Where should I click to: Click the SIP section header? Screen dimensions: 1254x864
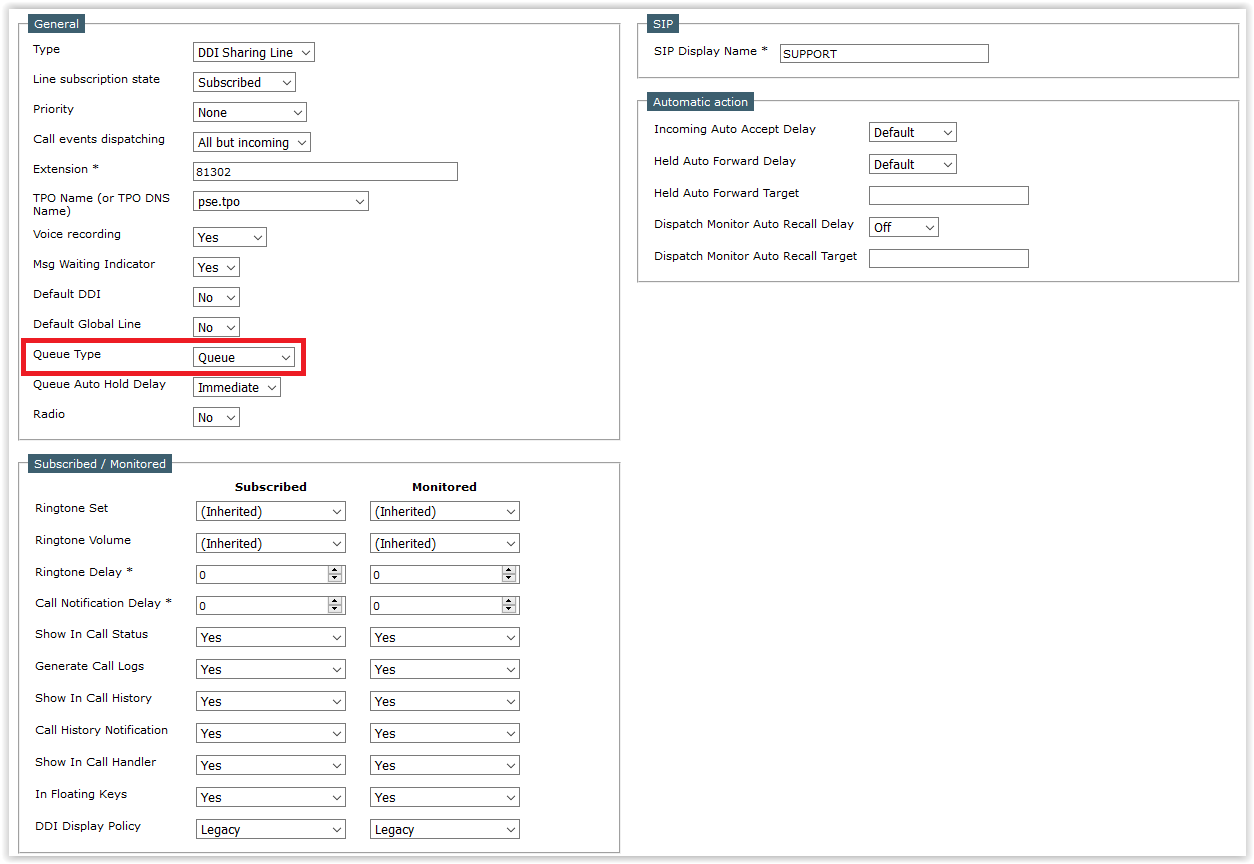coord(663,24)
